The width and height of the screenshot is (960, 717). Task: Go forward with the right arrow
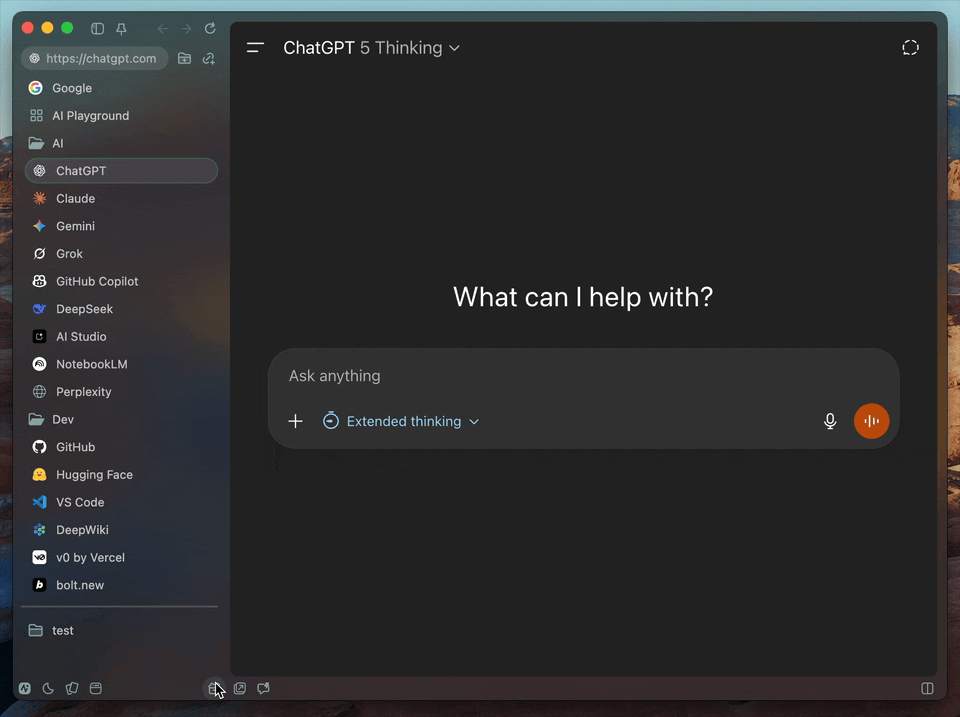tap(186, 29)
